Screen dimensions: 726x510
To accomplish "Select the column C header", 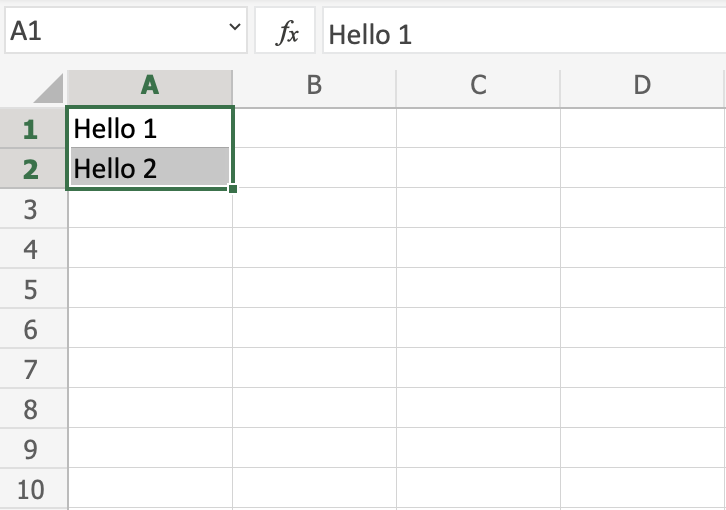I will 478,86.
